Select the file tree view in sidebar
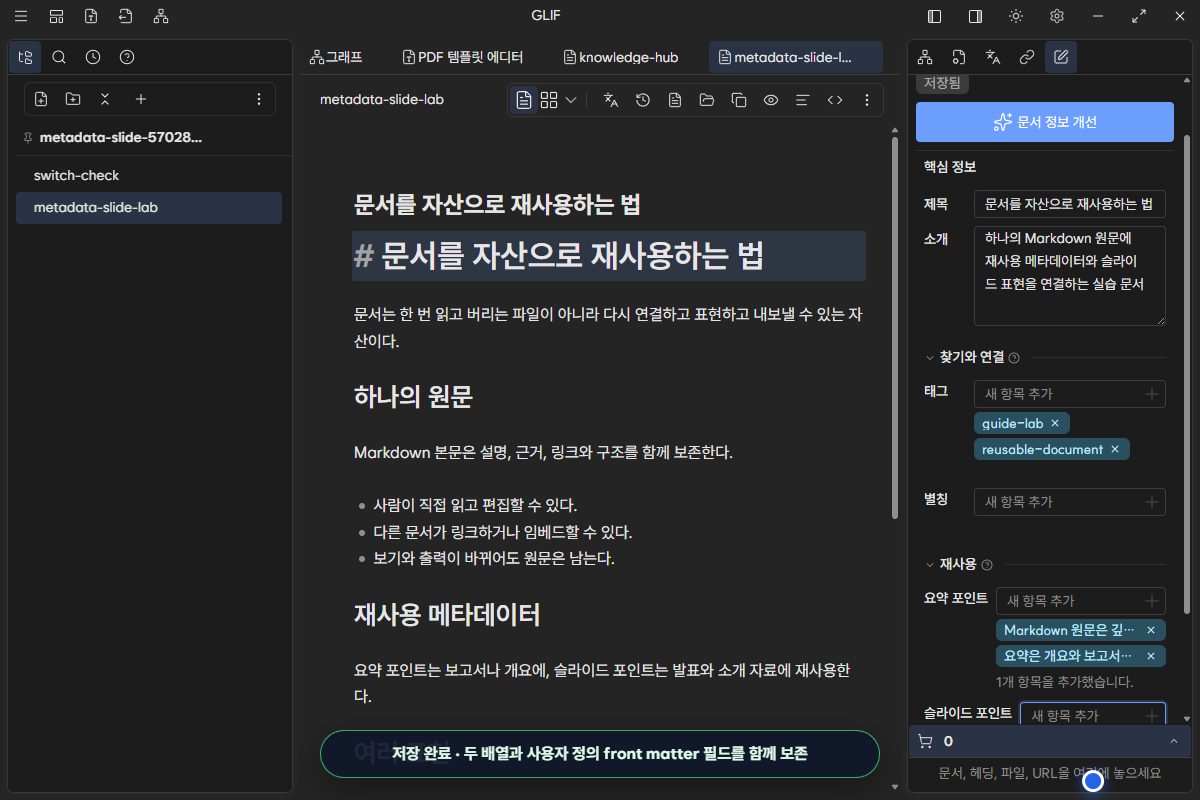Image resolution: width=1200 pixels, height=800 pixels. (x=25, y=57)
